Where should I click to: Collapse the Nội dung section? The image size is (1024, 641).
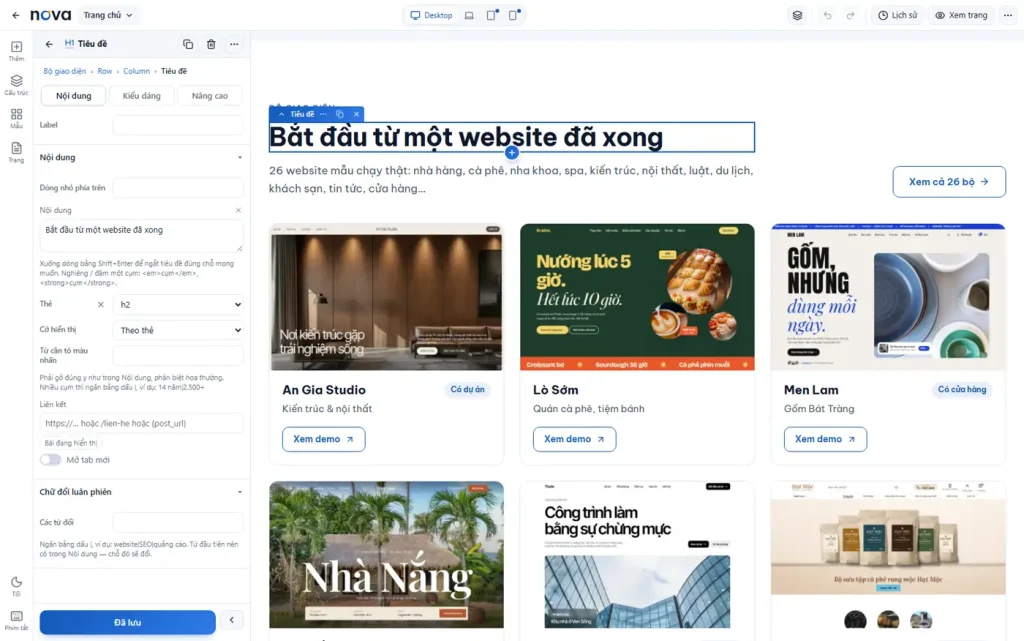click(x=141, y=157)
